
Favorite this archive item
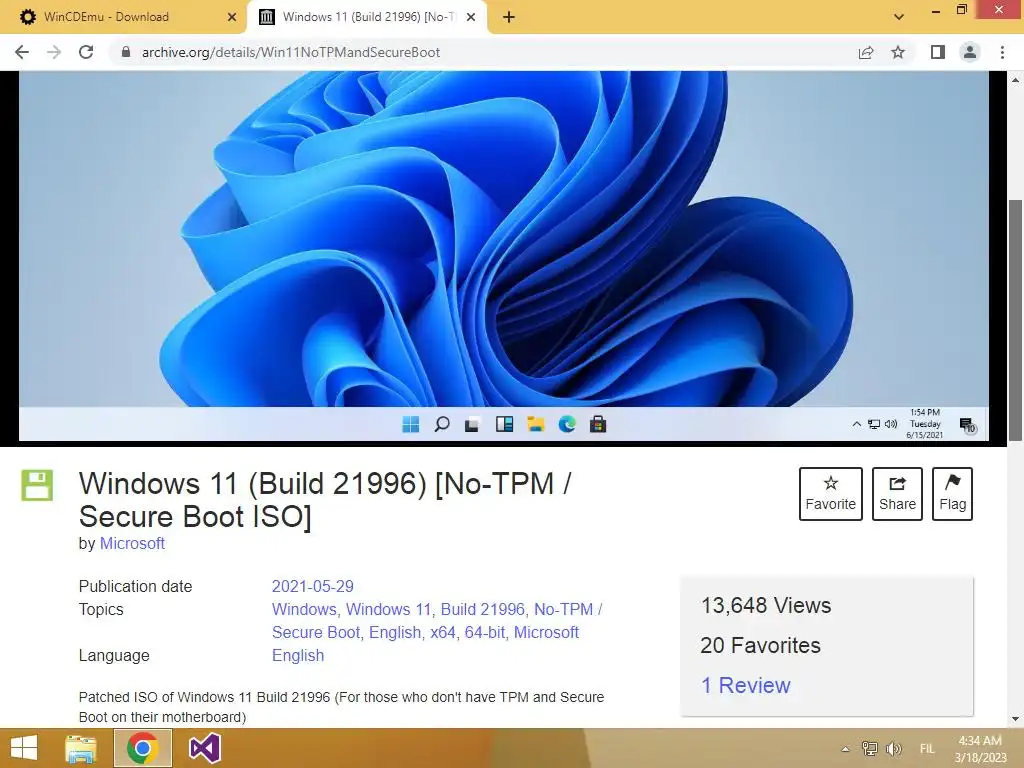click(831, 494)
